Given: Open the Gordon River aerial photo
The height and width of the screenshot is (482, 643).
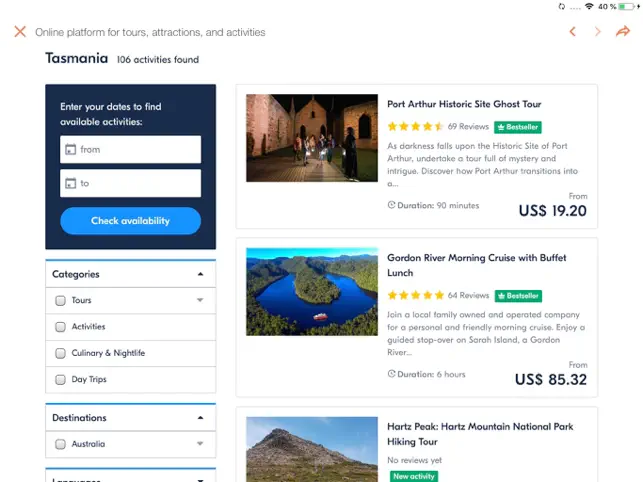Looking at the screenshot, I should pyautogui.click(x=312, y=292).
